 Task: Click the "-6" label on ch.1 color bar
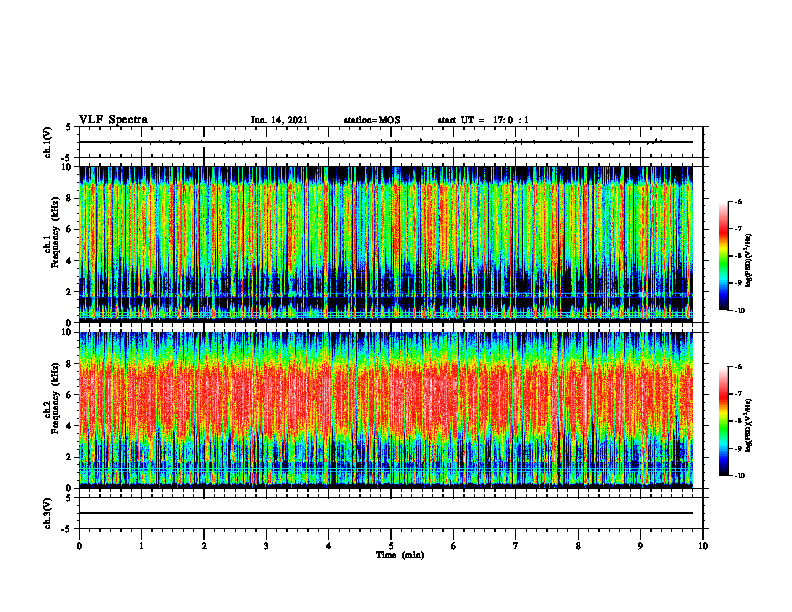click(x=738, y=201)
